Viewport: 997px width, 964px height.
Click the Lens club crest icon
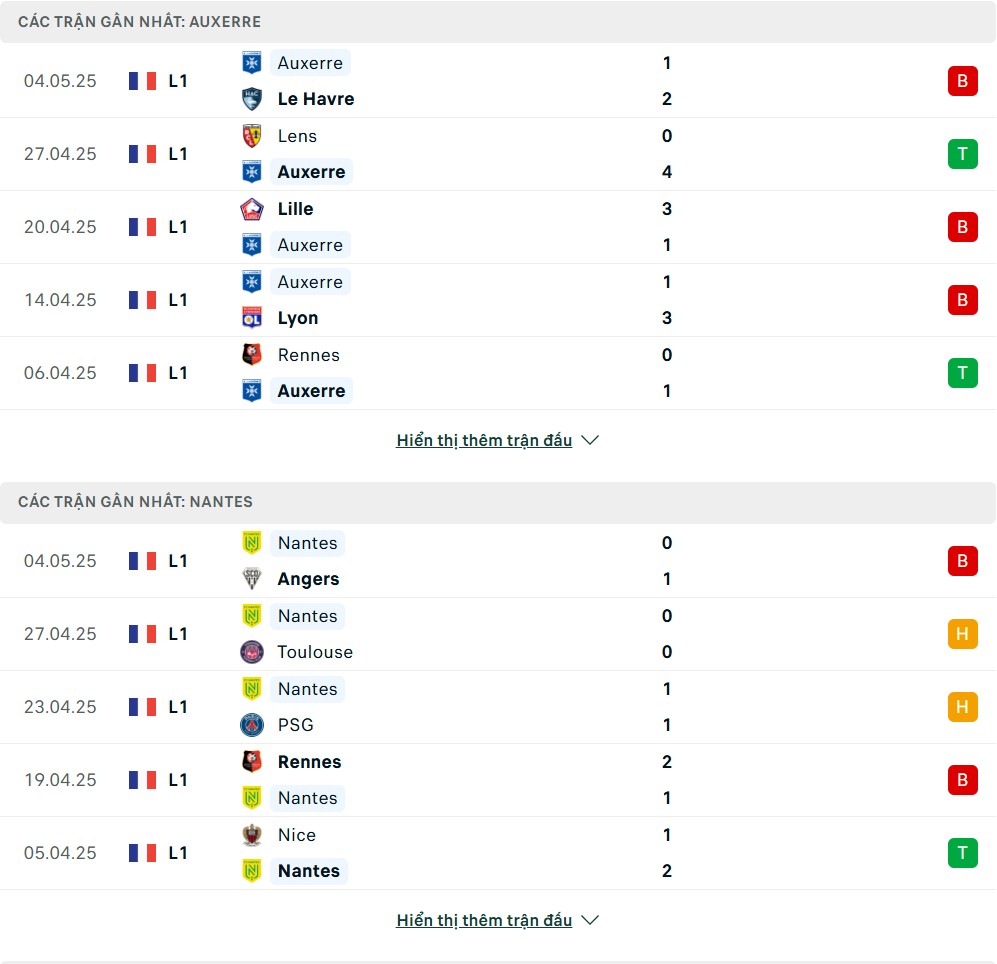pos(252,135)
